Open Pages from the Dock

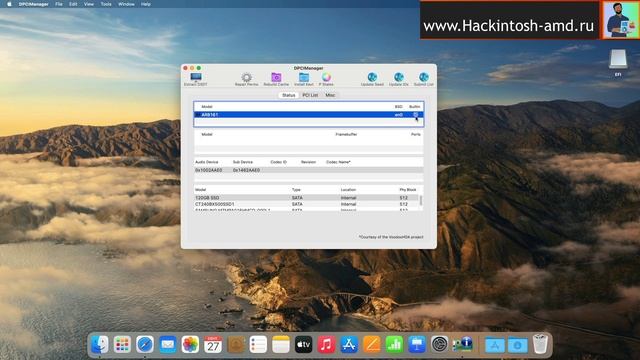[x=371, y=345]
